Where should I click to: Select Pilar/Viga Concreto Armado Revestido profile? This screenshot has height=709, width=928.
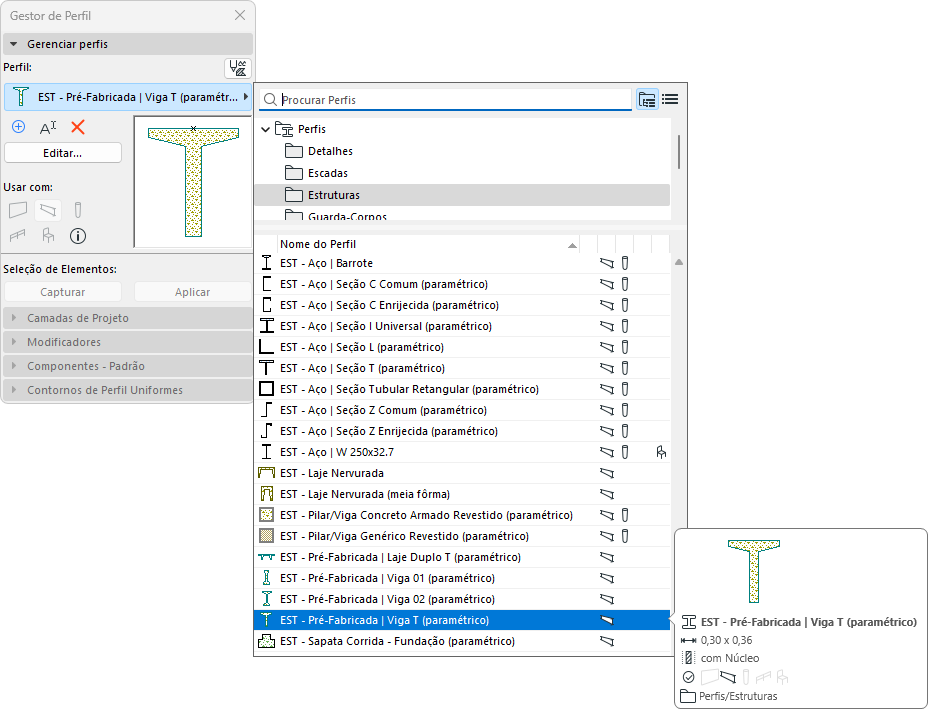pos(462,515)
